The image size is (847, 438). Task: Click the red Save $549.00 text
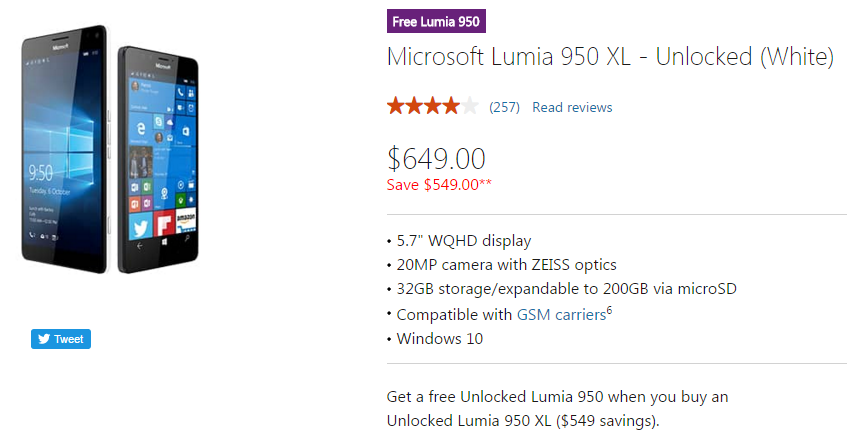[439, 184]
